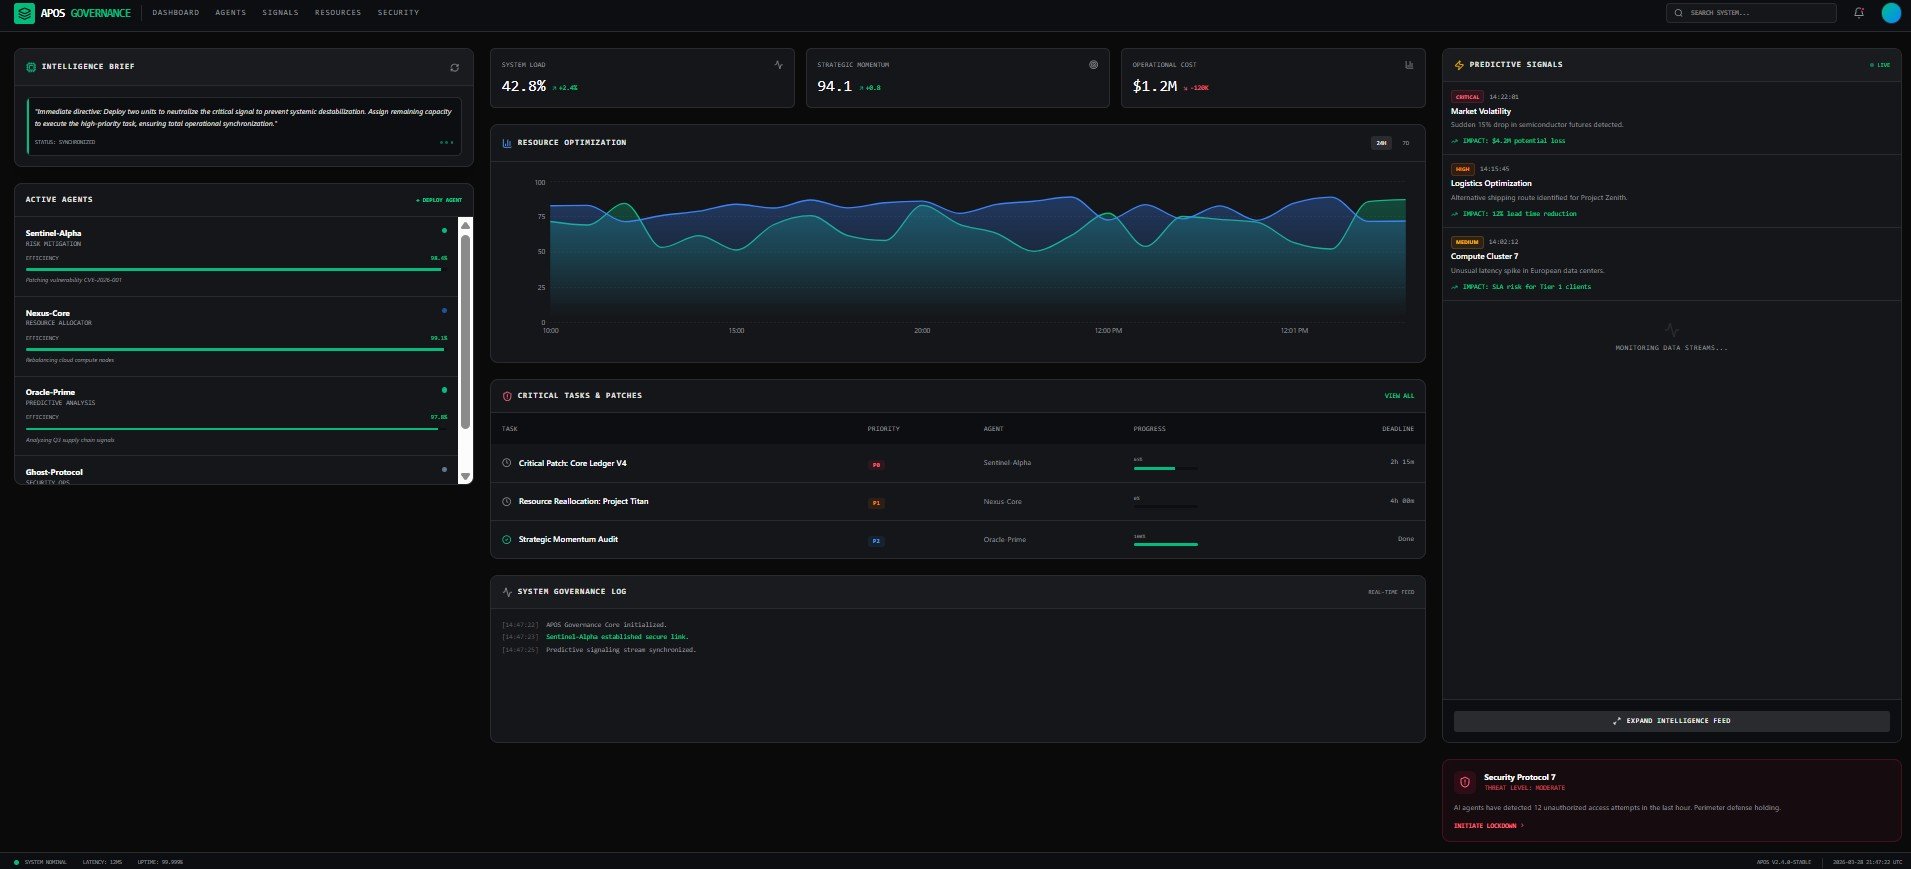Screen dimensions: 1911x869
Task: Open the Security nav tab
Action: click(x=398, y=13)
